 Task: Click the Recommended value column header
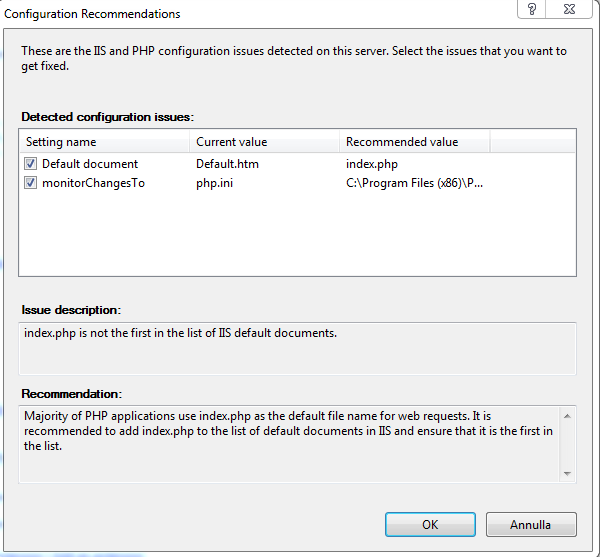point(414,142)
